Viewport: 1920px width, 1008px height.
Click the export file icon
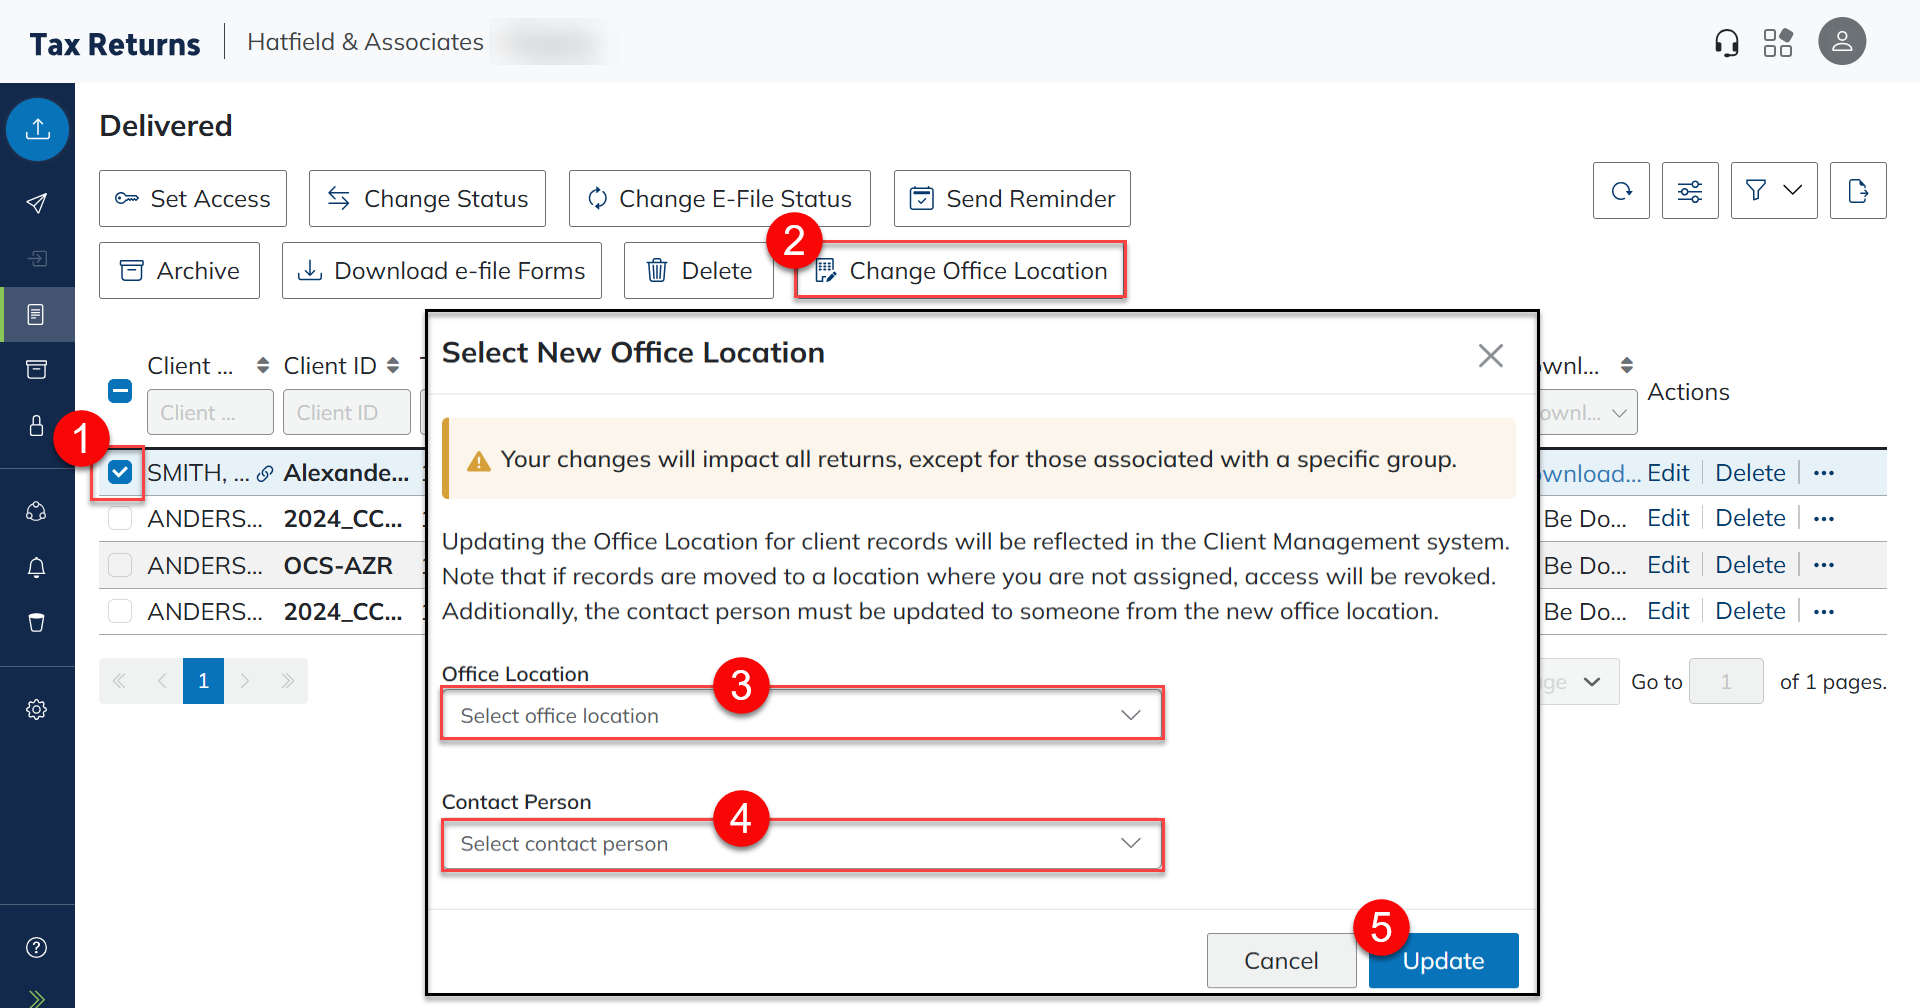(1857, 191)
